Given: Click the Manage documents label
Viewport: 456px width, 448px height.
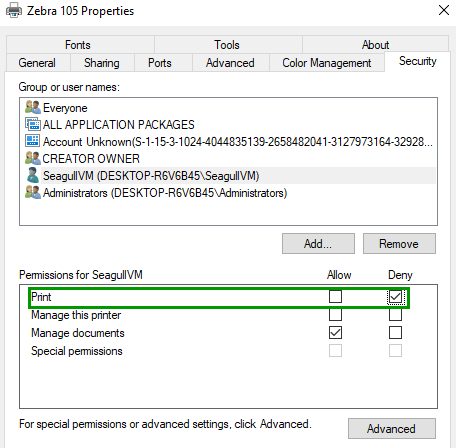Looking at the screenshot, I should click(x=78, y=333).
